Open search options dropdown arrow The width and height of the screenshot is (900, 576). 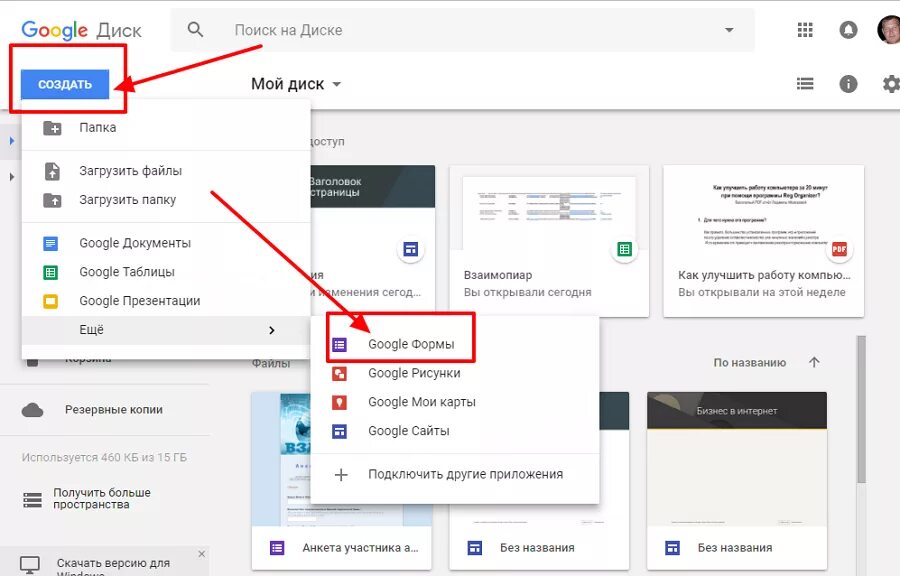pos(729,30)
